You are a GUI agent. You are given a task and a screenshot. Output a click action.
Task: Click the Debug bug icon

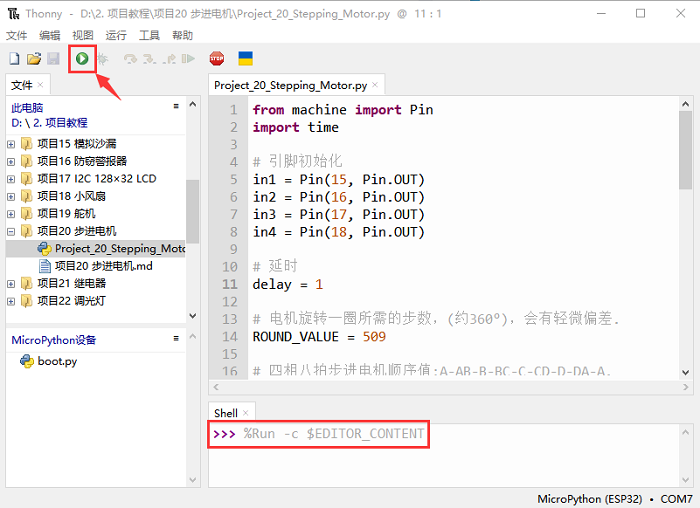pyautogui.click(x=103, y=59)
